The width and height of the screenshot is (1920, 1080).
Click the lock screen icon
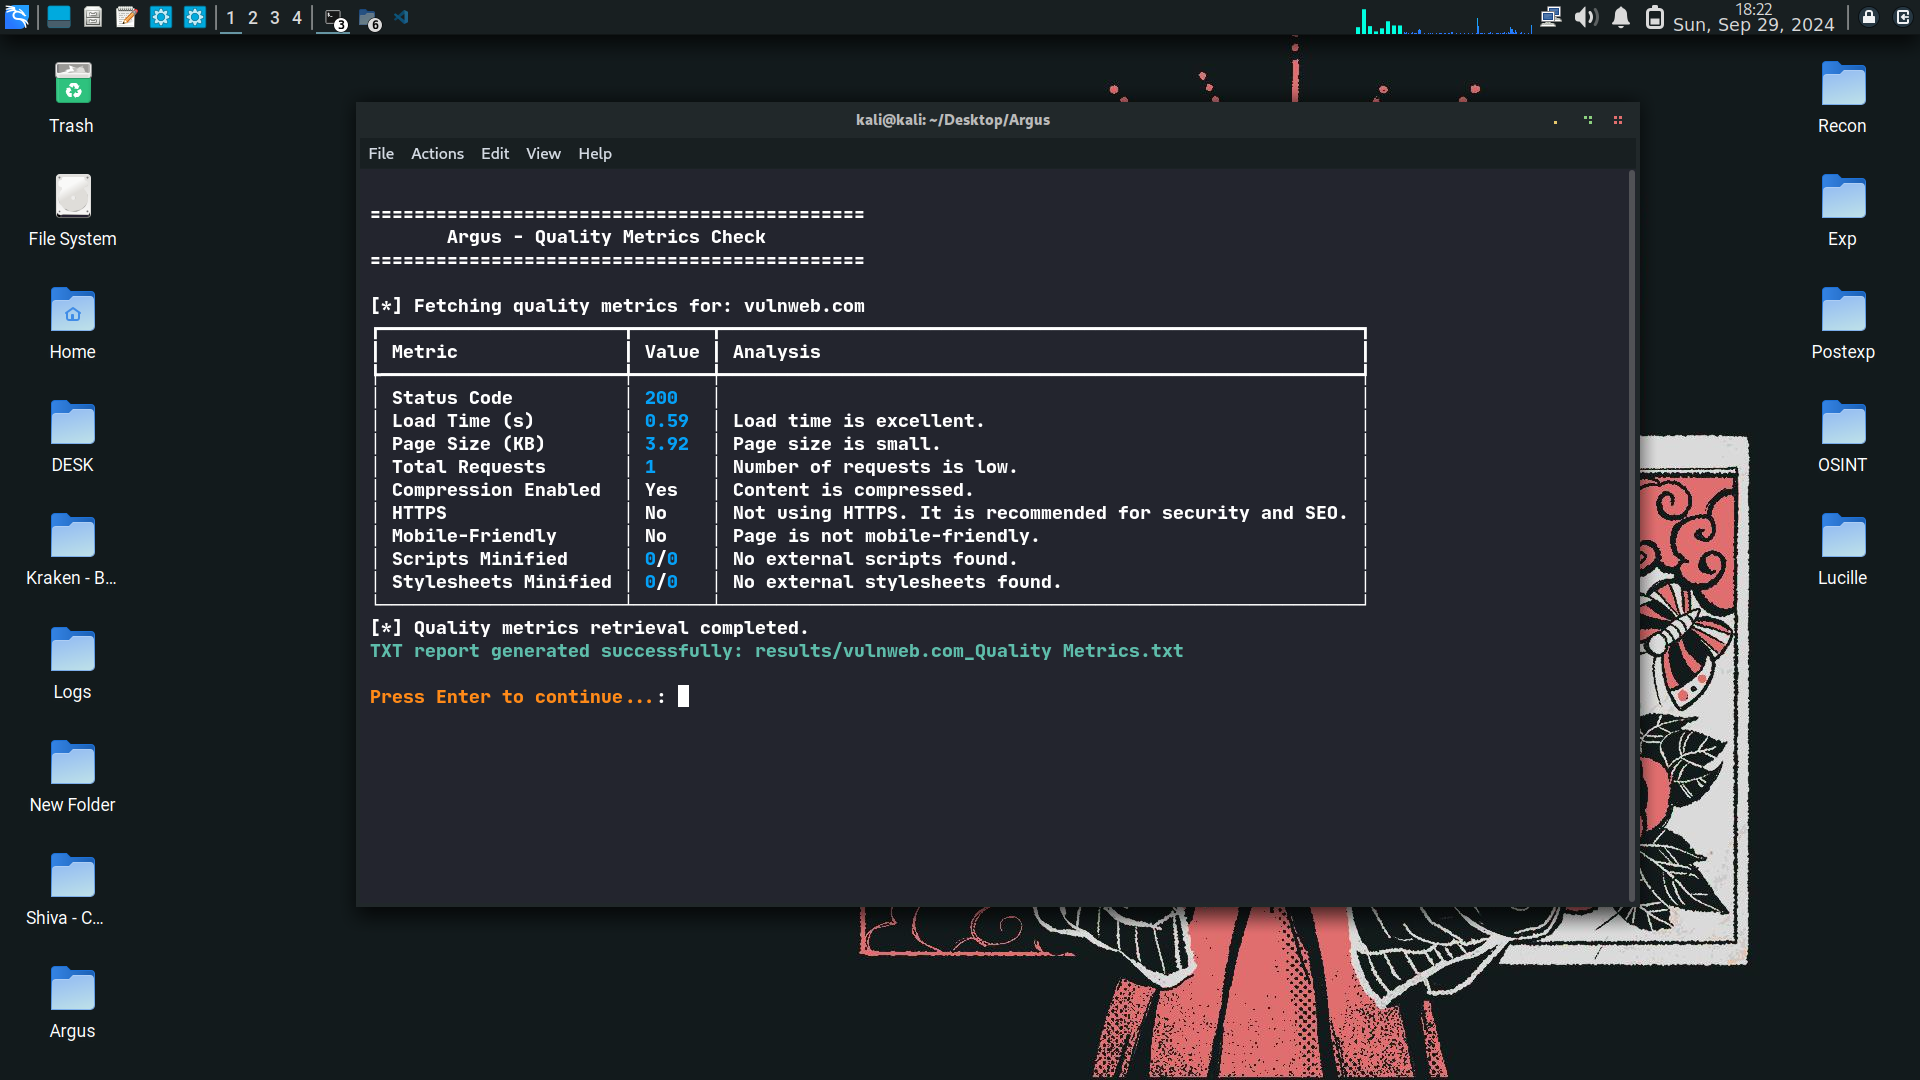point(1869,17)
